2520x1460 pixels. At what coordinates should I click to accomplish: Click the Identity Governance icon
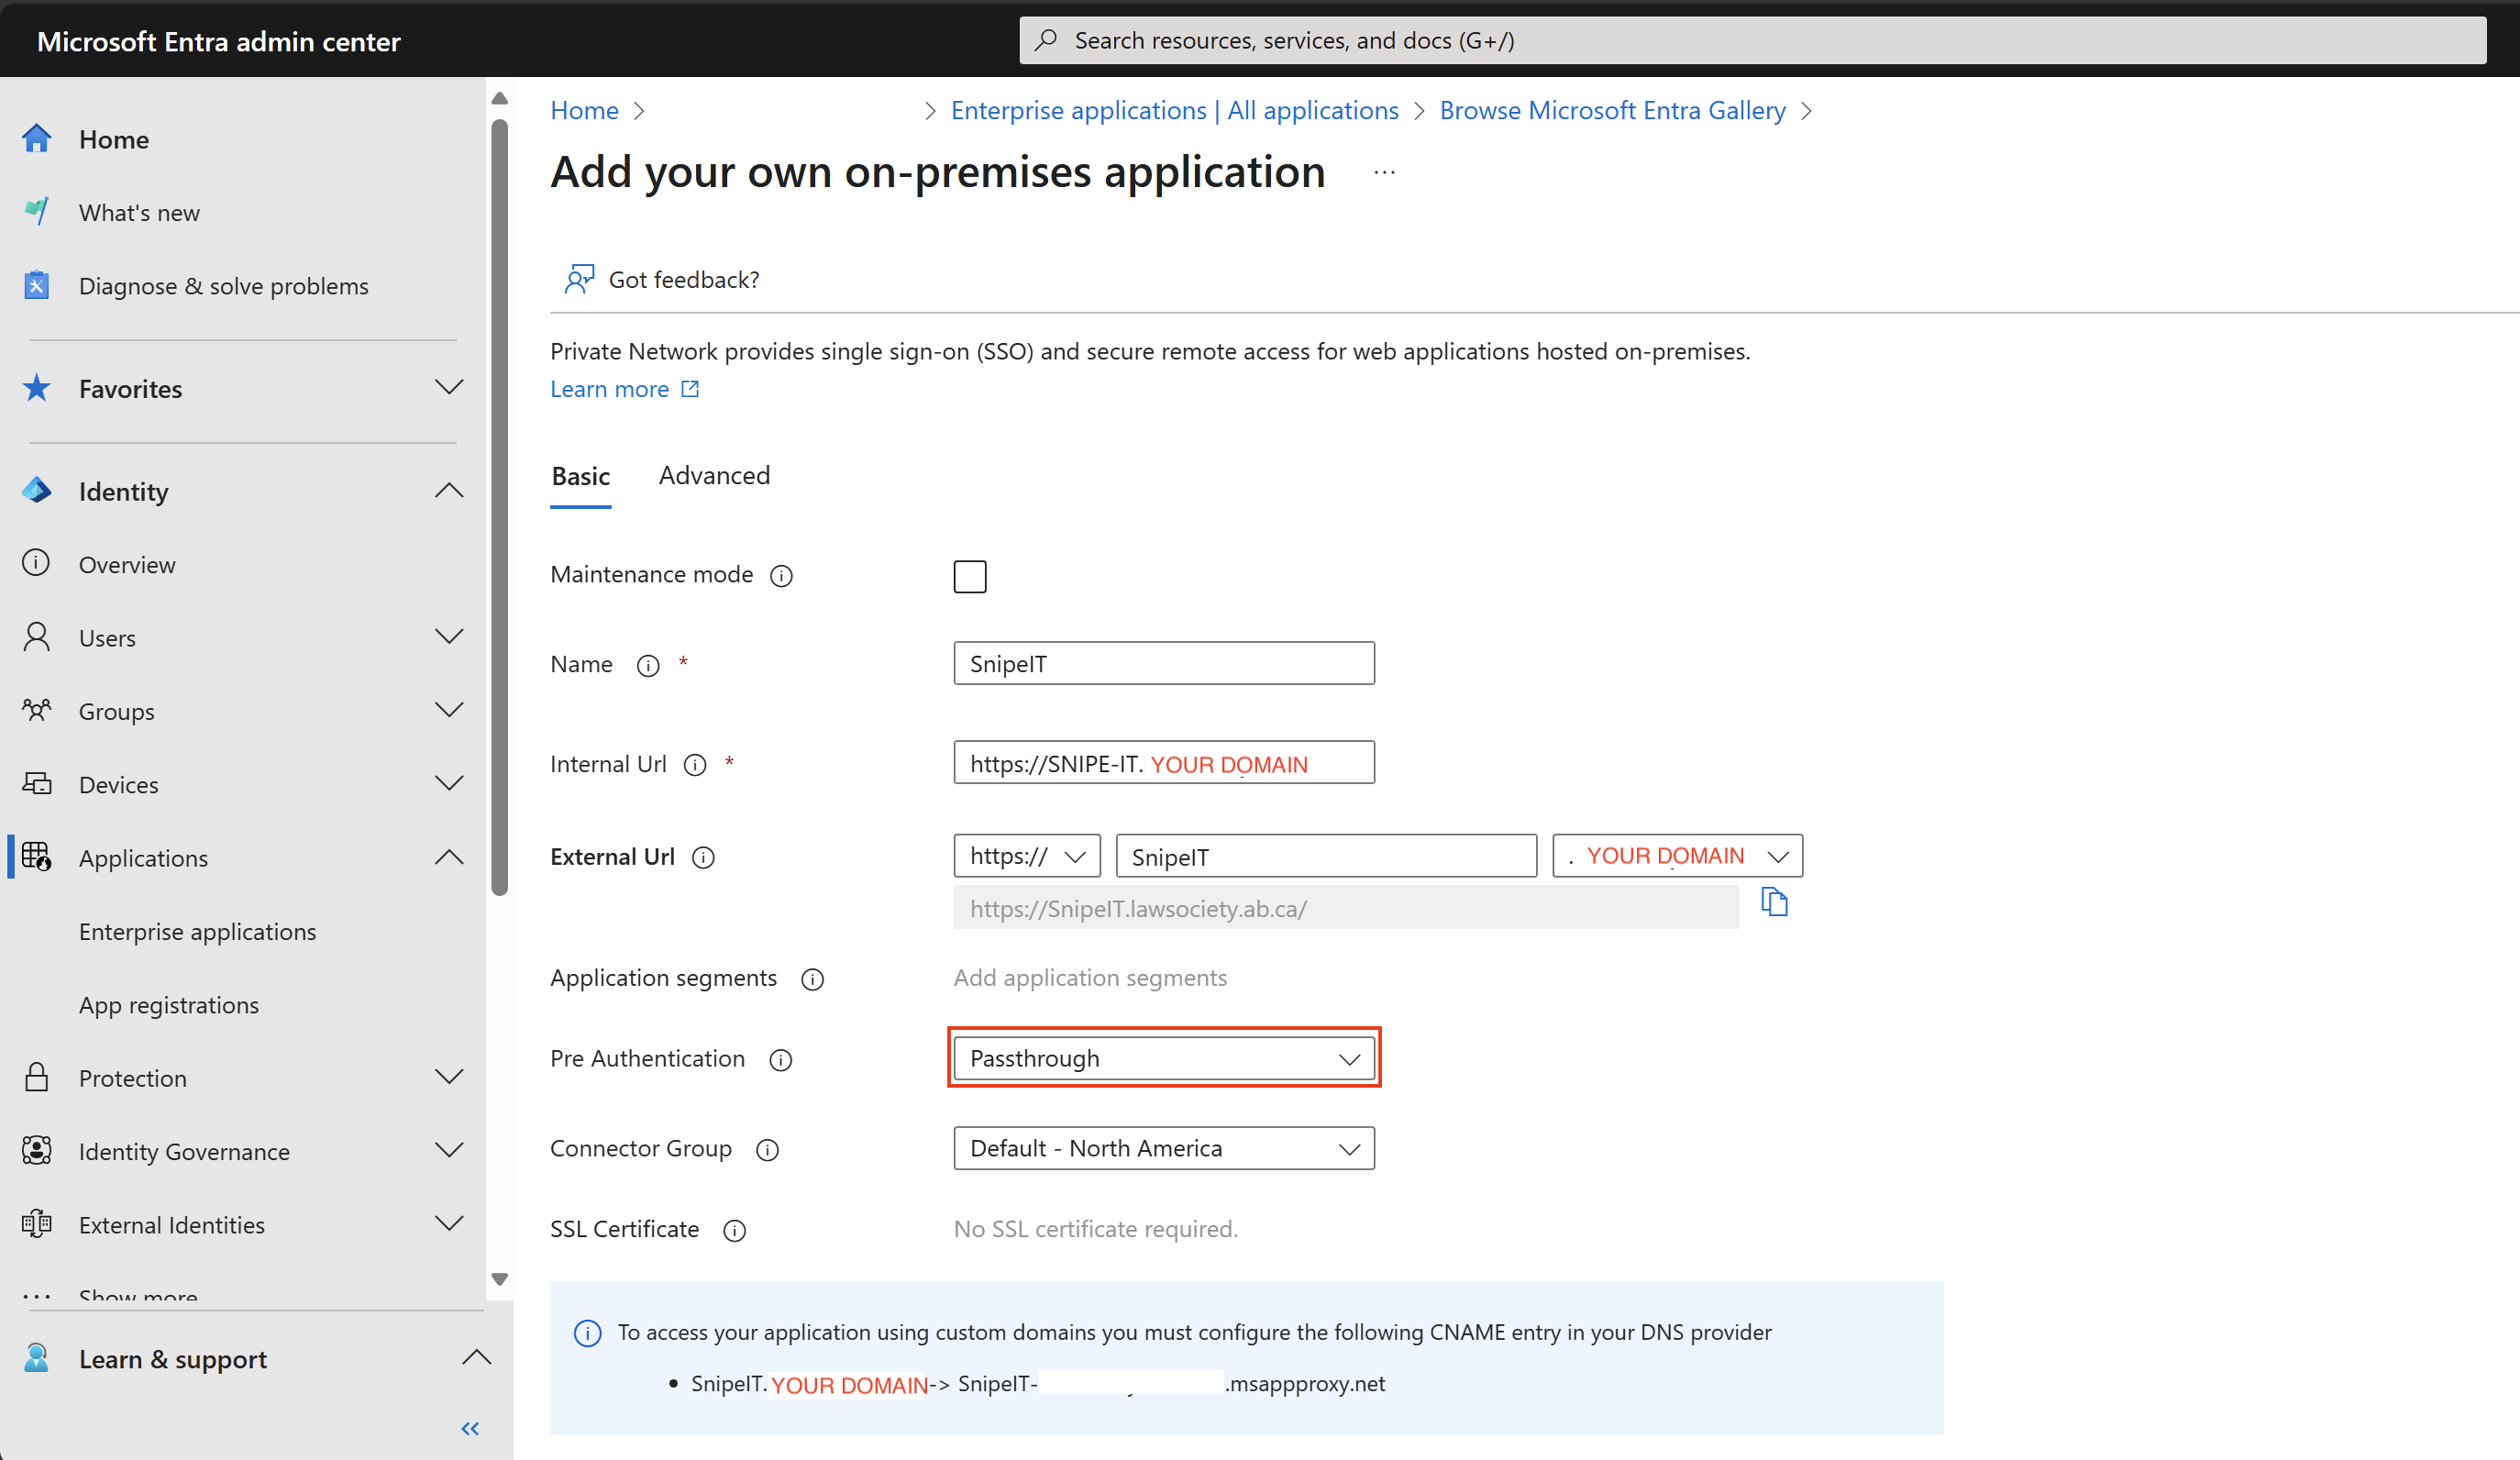pos(37,1150)
